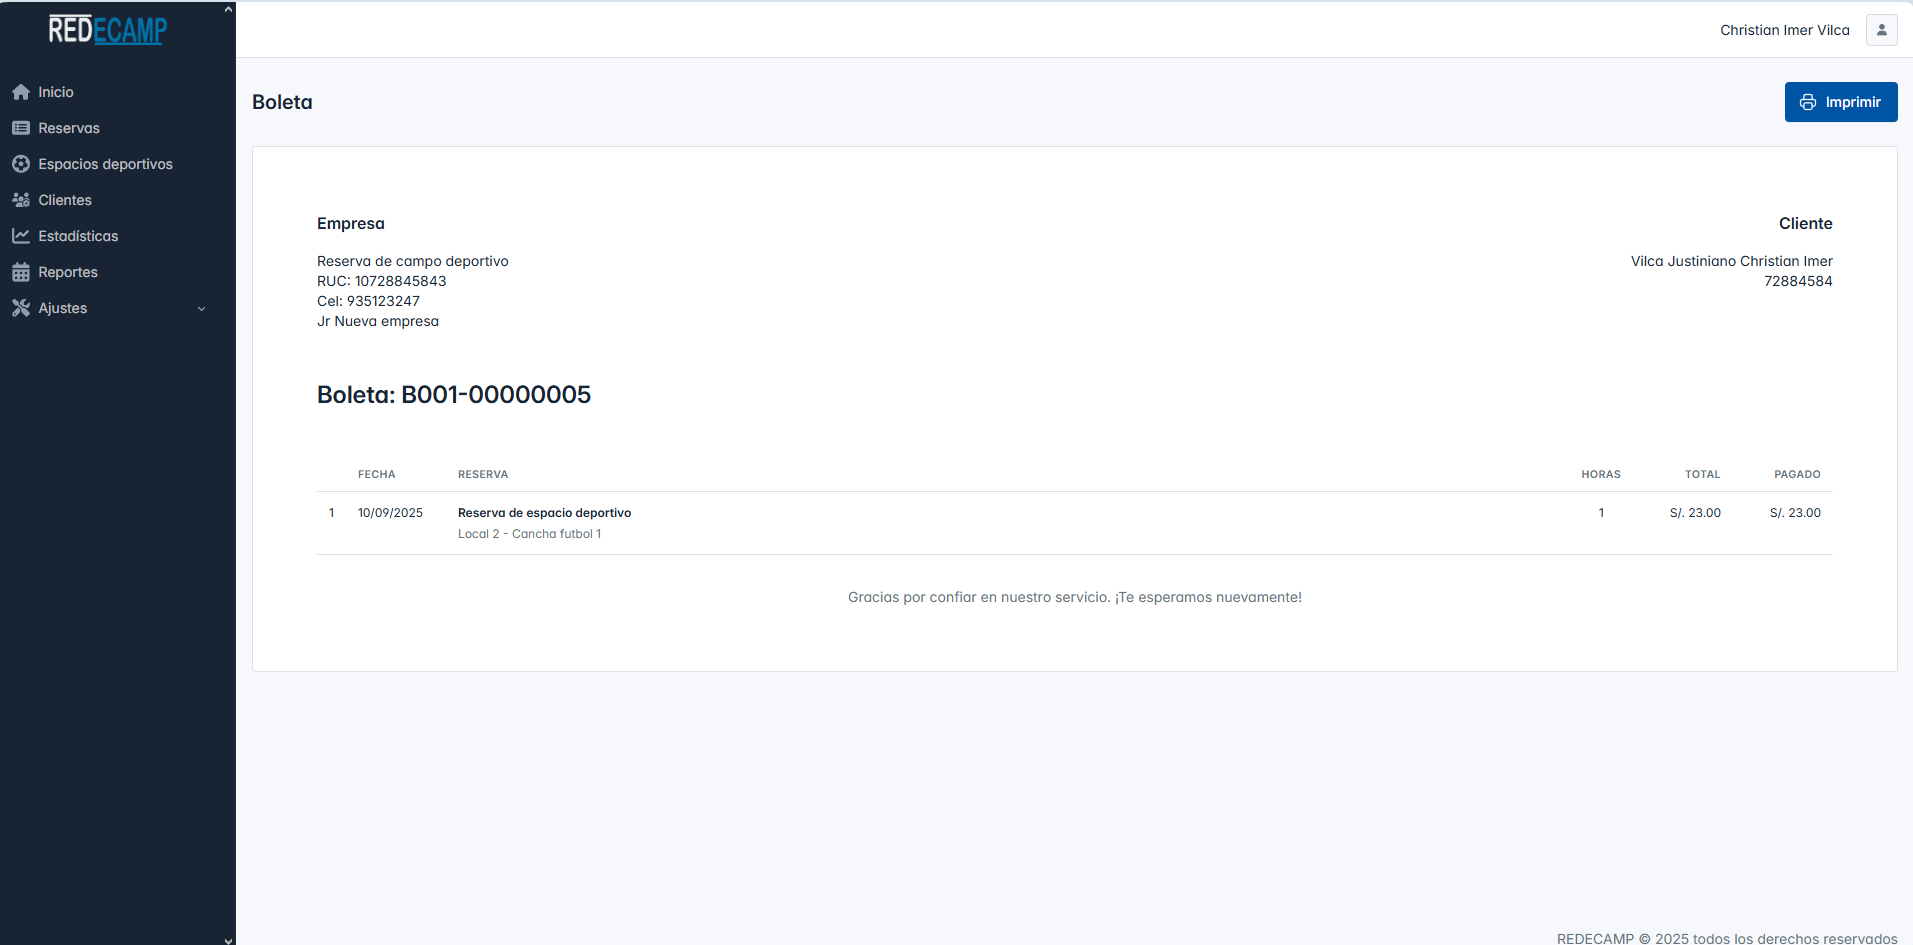The image size is (1913, 945).
Task: Click the printer icon in Imprimir button
Action: 1808,102
